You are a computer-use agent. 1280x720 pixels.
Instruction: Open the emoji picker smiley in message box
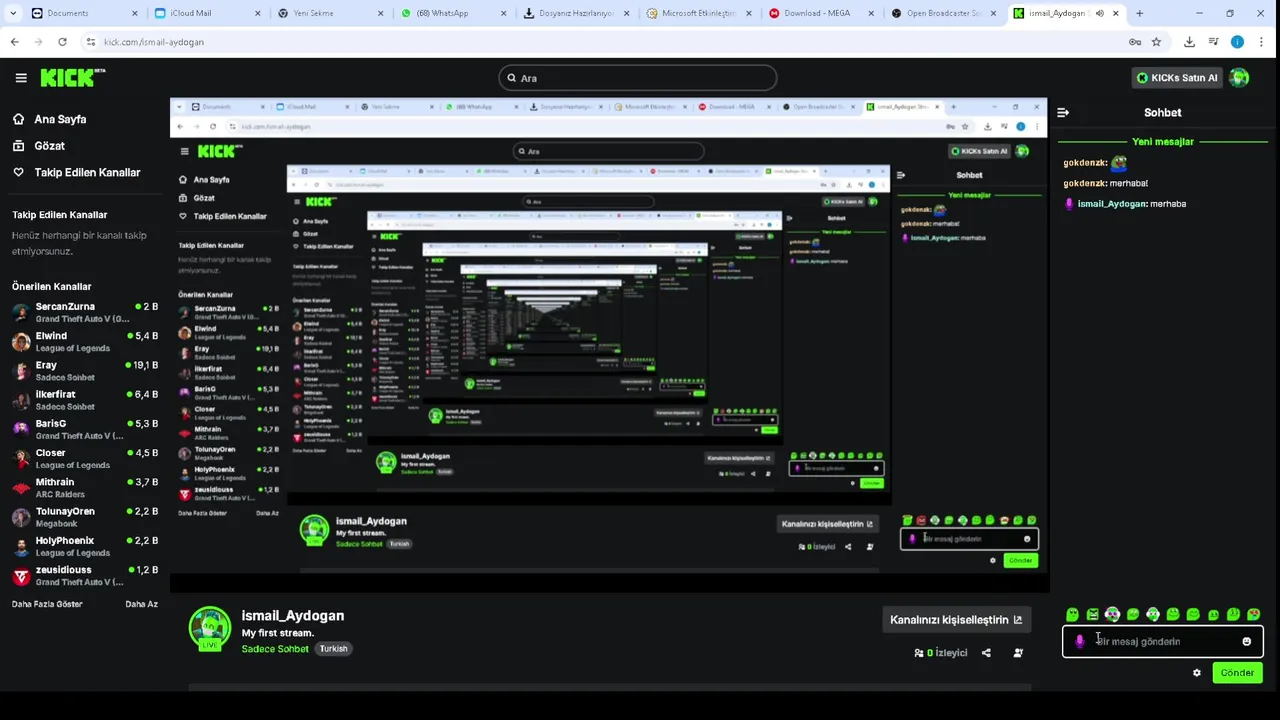click(x=1246, y=642)
